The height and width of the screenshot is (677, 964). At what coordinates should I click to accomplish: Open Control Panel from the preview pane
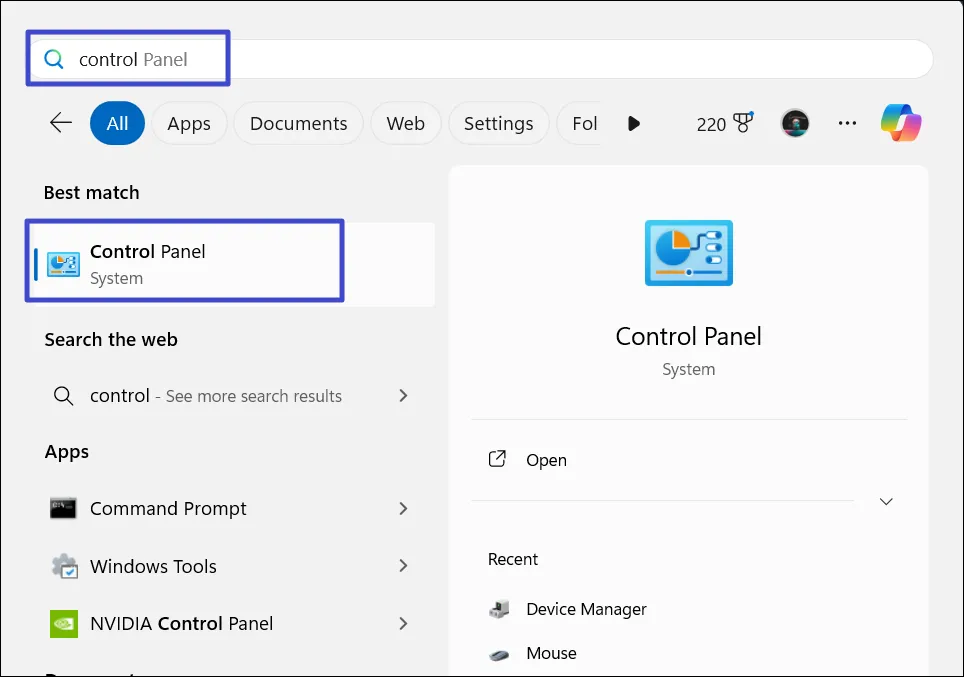click(546, 460)
